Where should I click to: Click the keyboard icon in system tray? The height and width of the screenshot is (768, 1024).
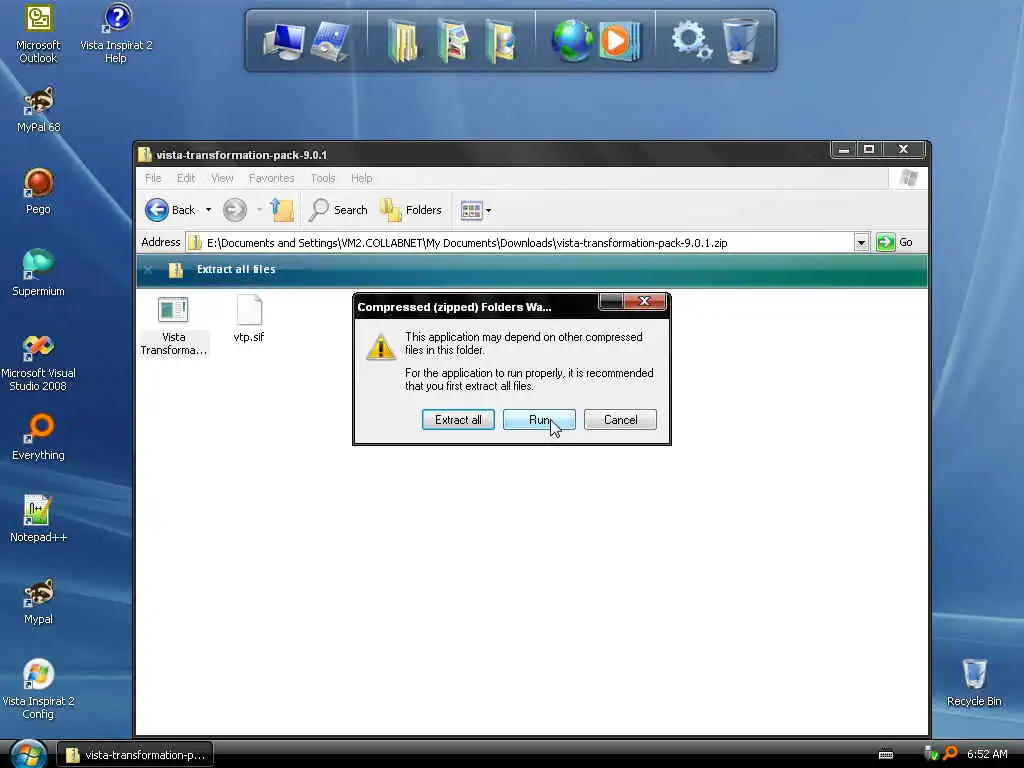[886, 754]
